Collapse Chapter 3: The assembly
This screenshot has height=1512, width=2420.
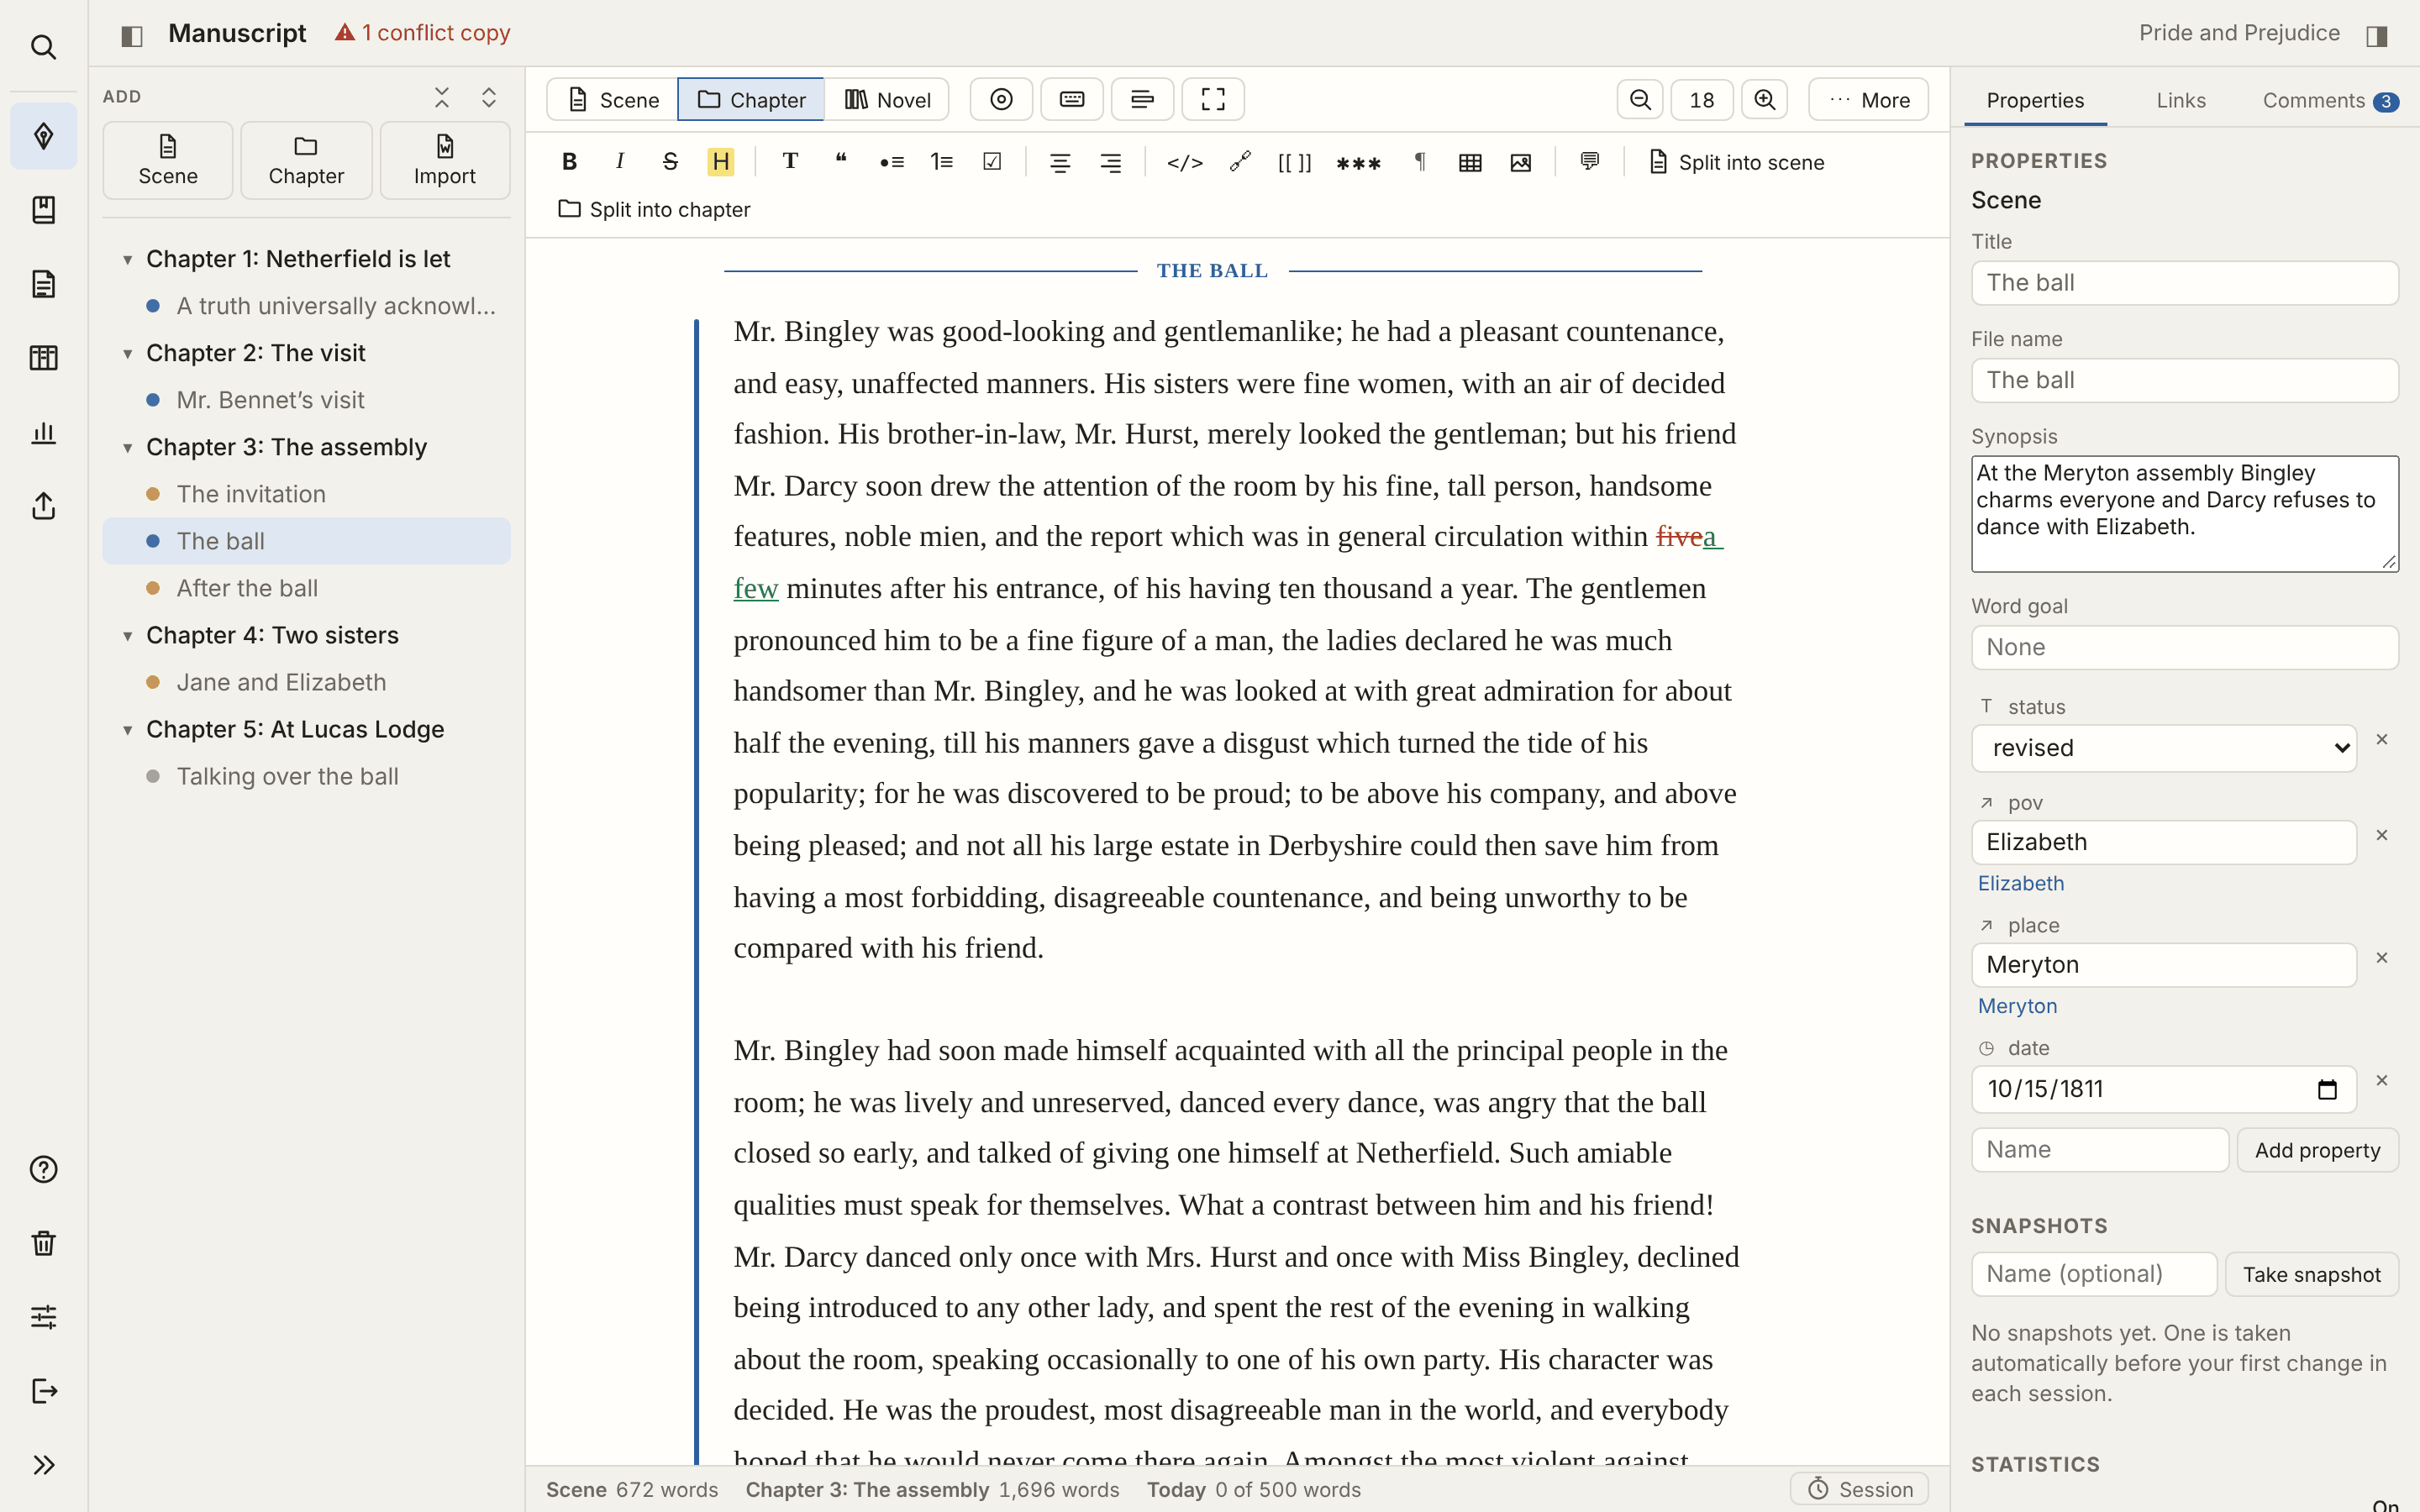(x=128, y=448)
